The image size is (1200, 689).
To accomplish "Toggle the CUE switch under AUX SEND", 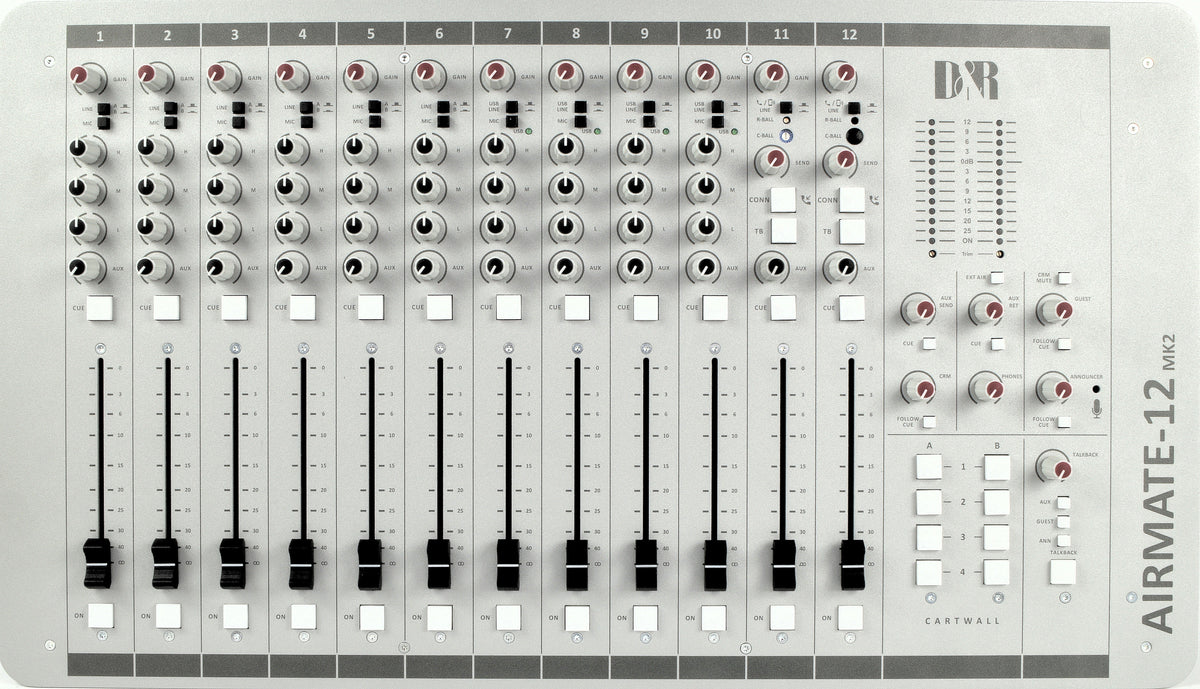I will [x=929, y=343].
